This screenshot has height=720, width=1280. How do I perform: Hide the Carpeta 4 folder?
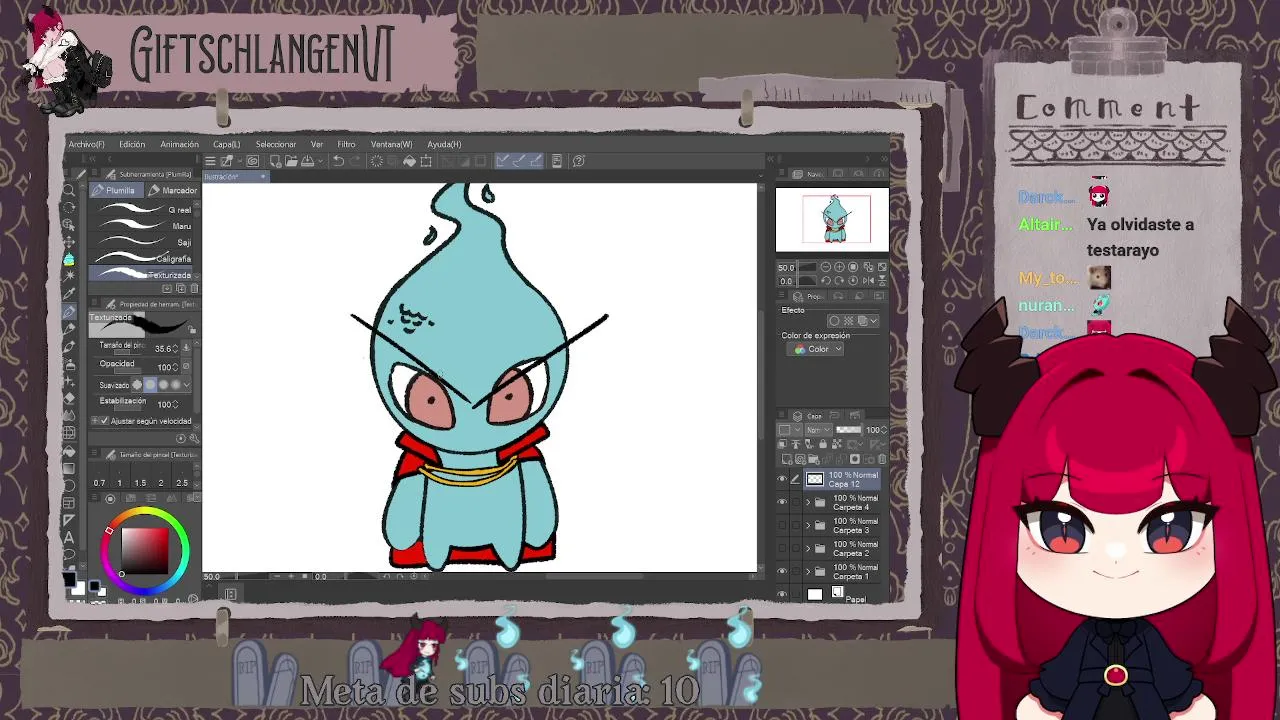pos(782,501)
